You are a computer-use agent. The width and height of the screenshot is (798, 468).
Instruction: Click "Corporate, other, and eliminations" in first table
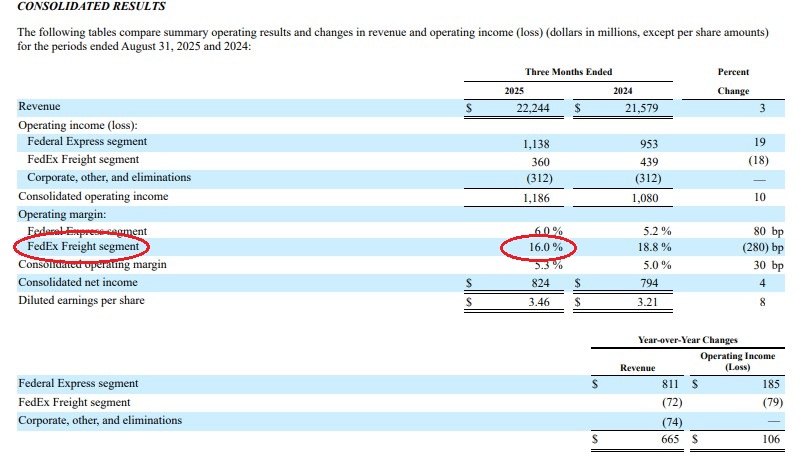109,178
